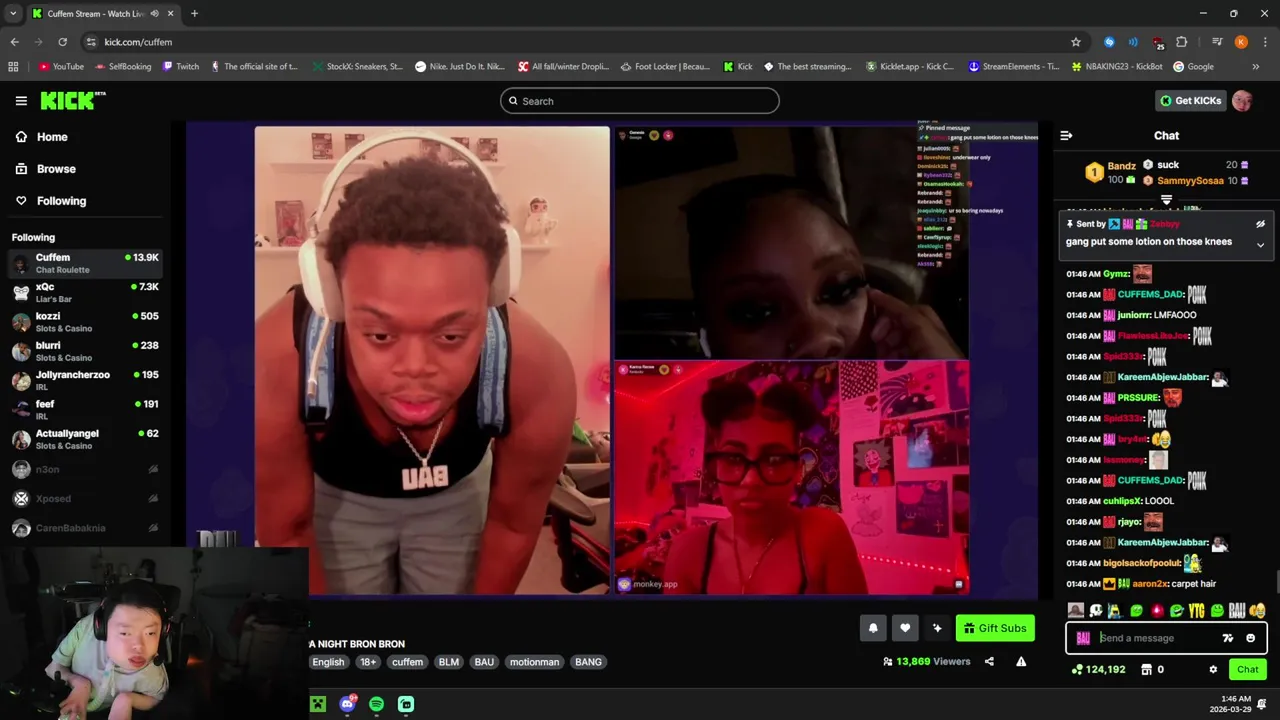Click the Gift Subs button
The width and height of the screenshot is (1280, 720).
[x=995, y=628]
